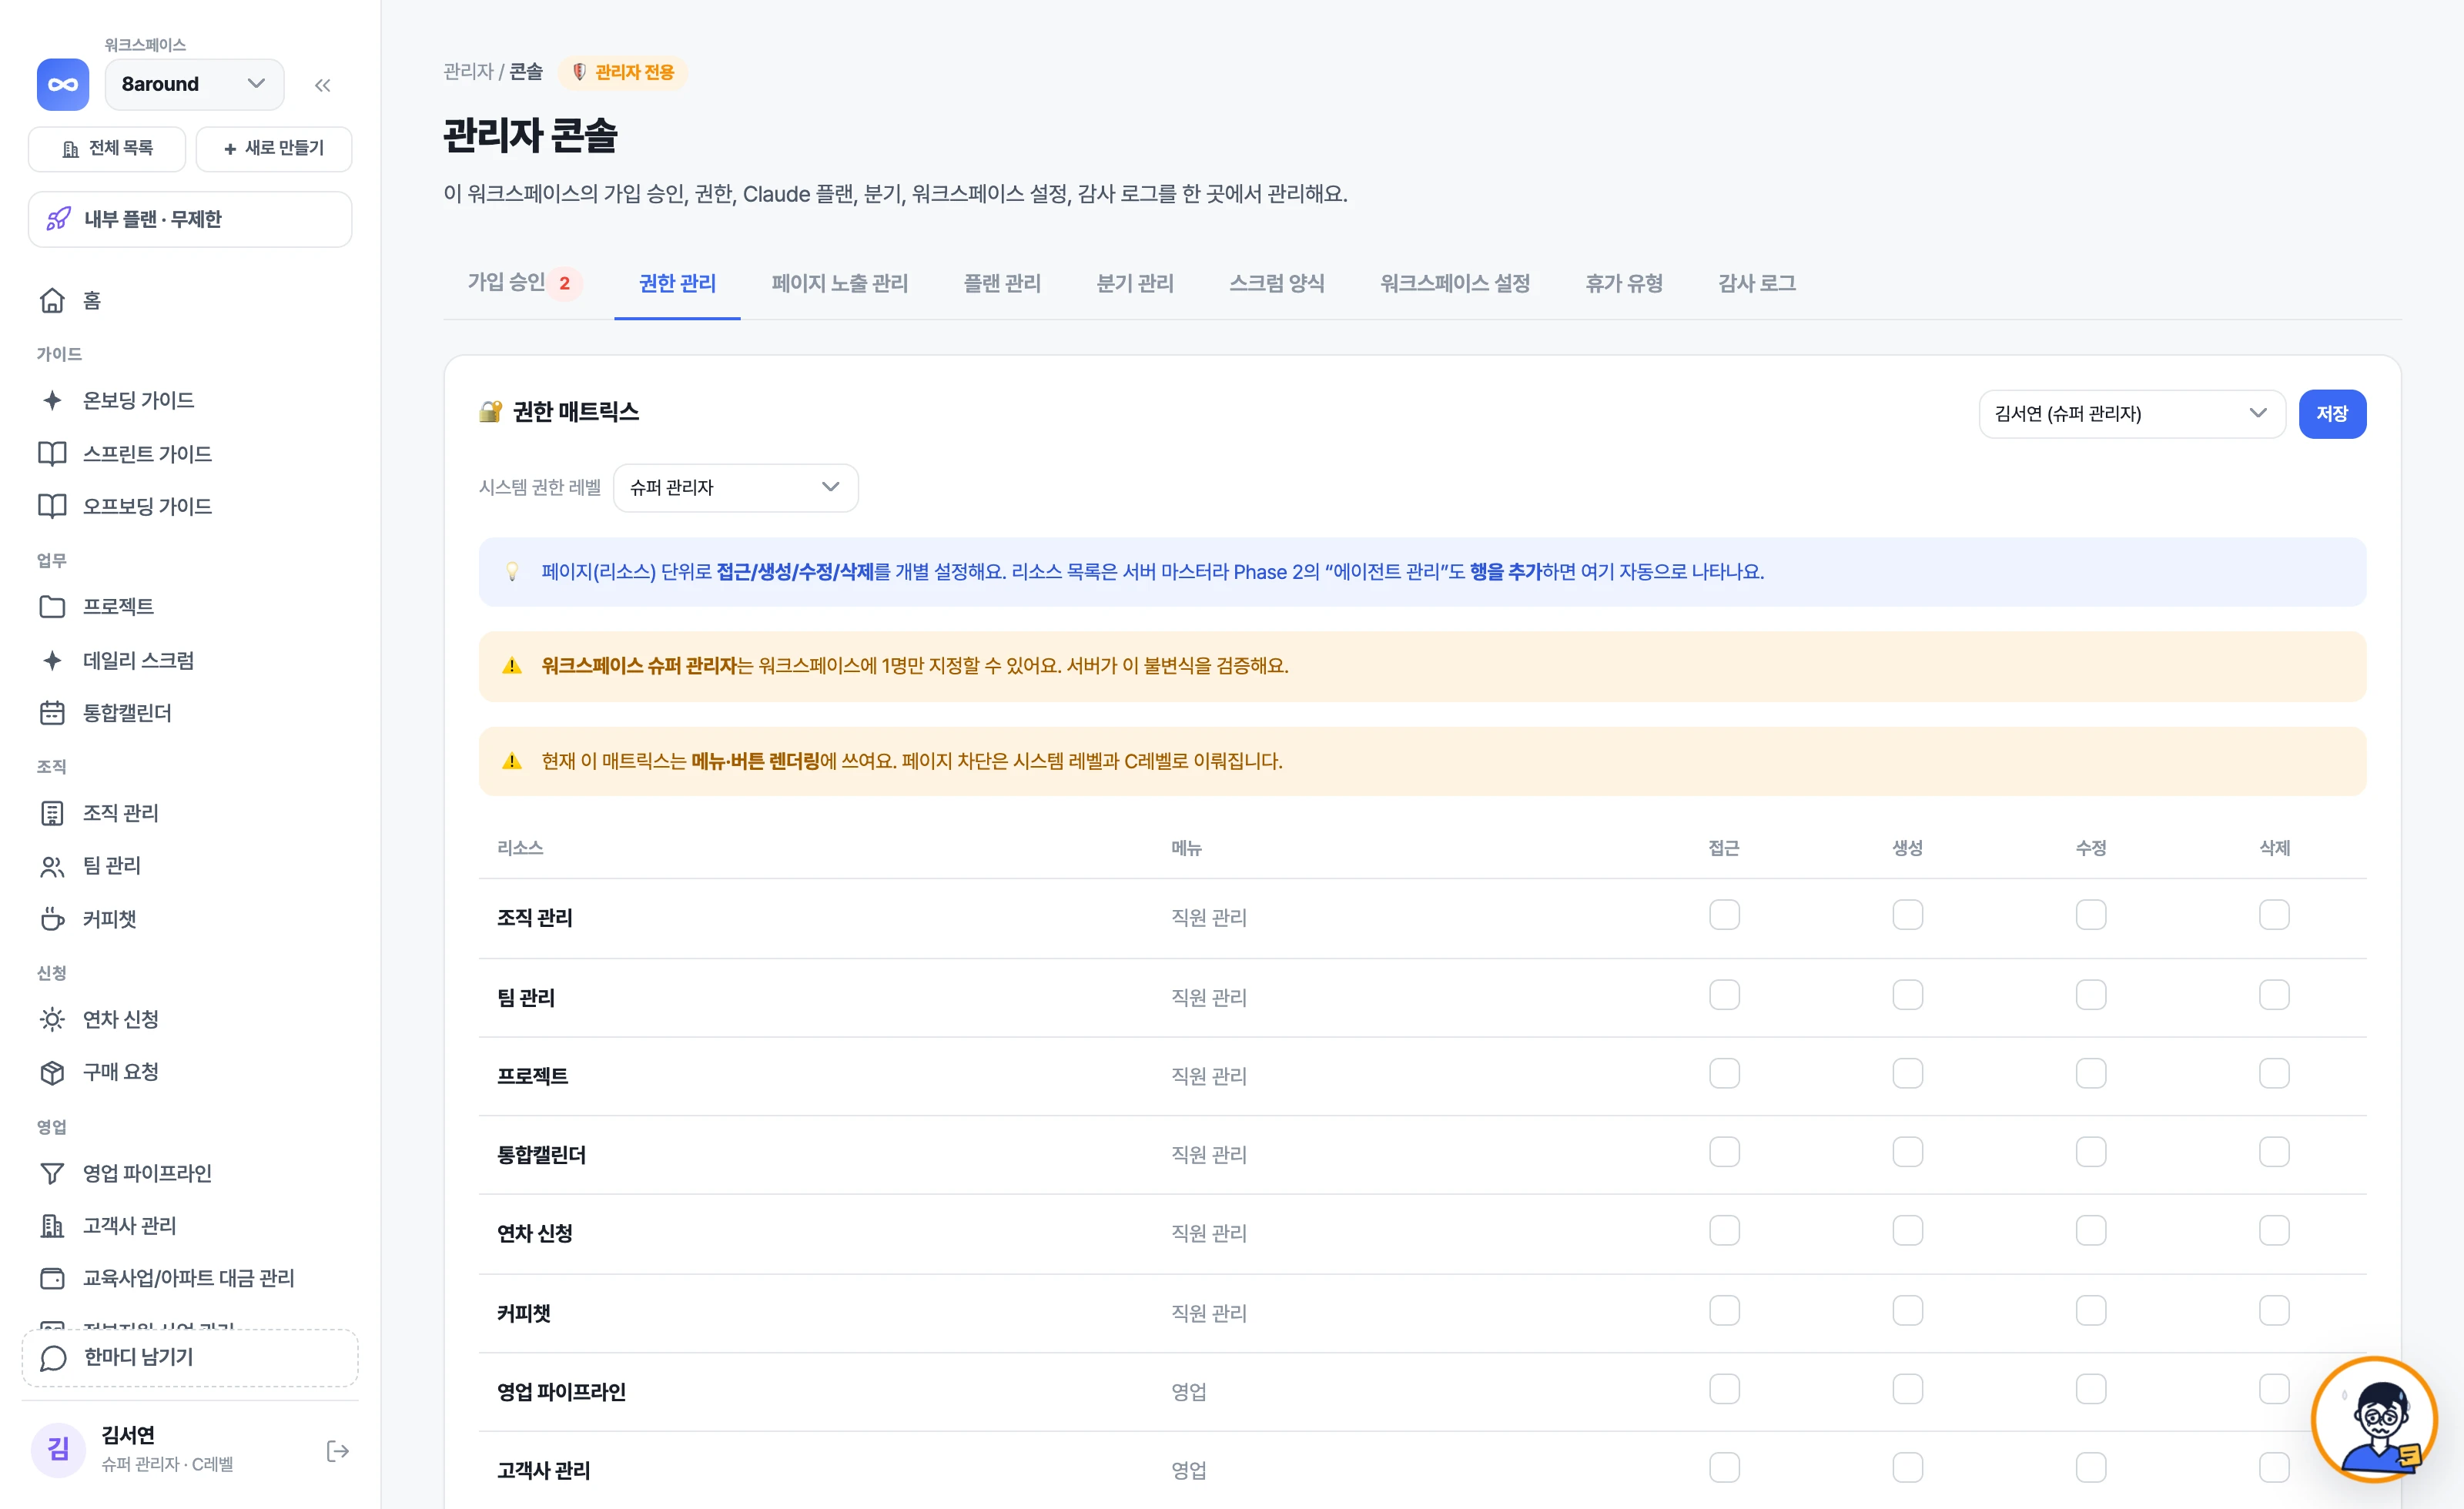
Task: Open 오프보딩 가이드 book icon
Action: pyautogui.click(x=52, y=506)
